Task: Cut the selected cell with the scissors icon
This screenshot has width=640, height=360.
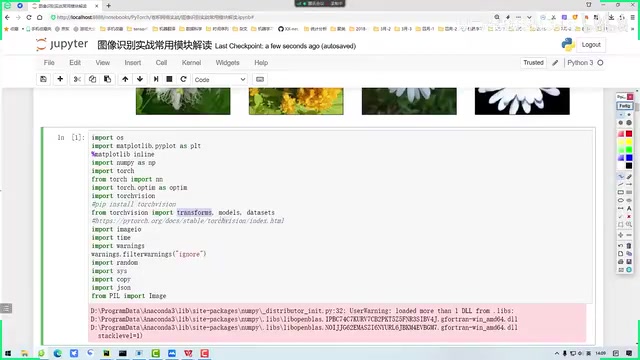Action: click(77, 79)
